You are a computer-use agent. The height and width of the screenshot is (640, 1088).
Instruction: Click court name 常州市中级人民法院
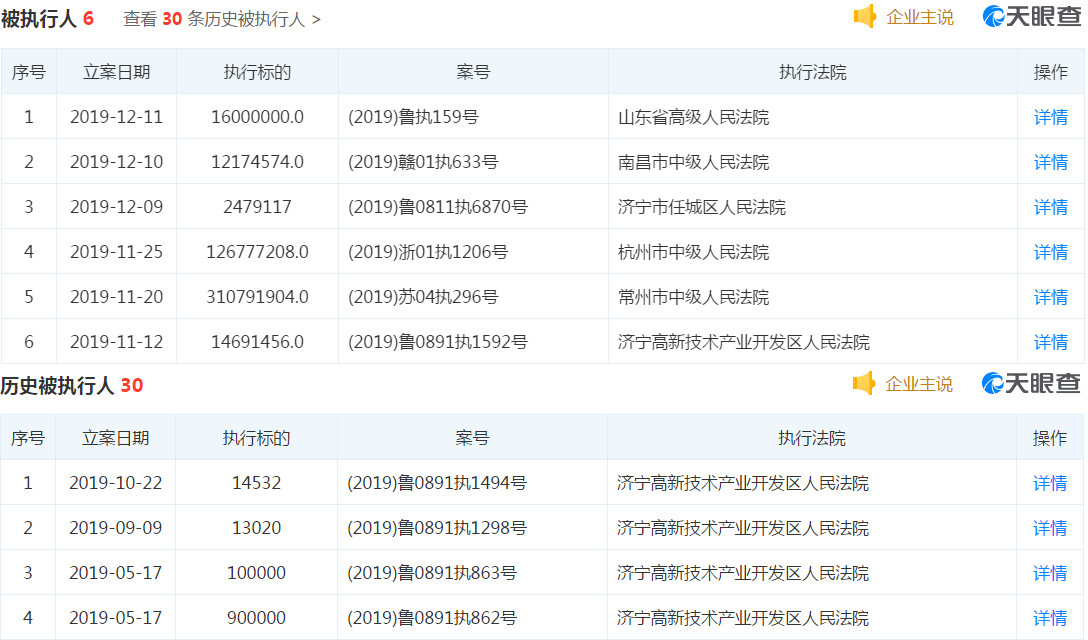tap(693, 298)
